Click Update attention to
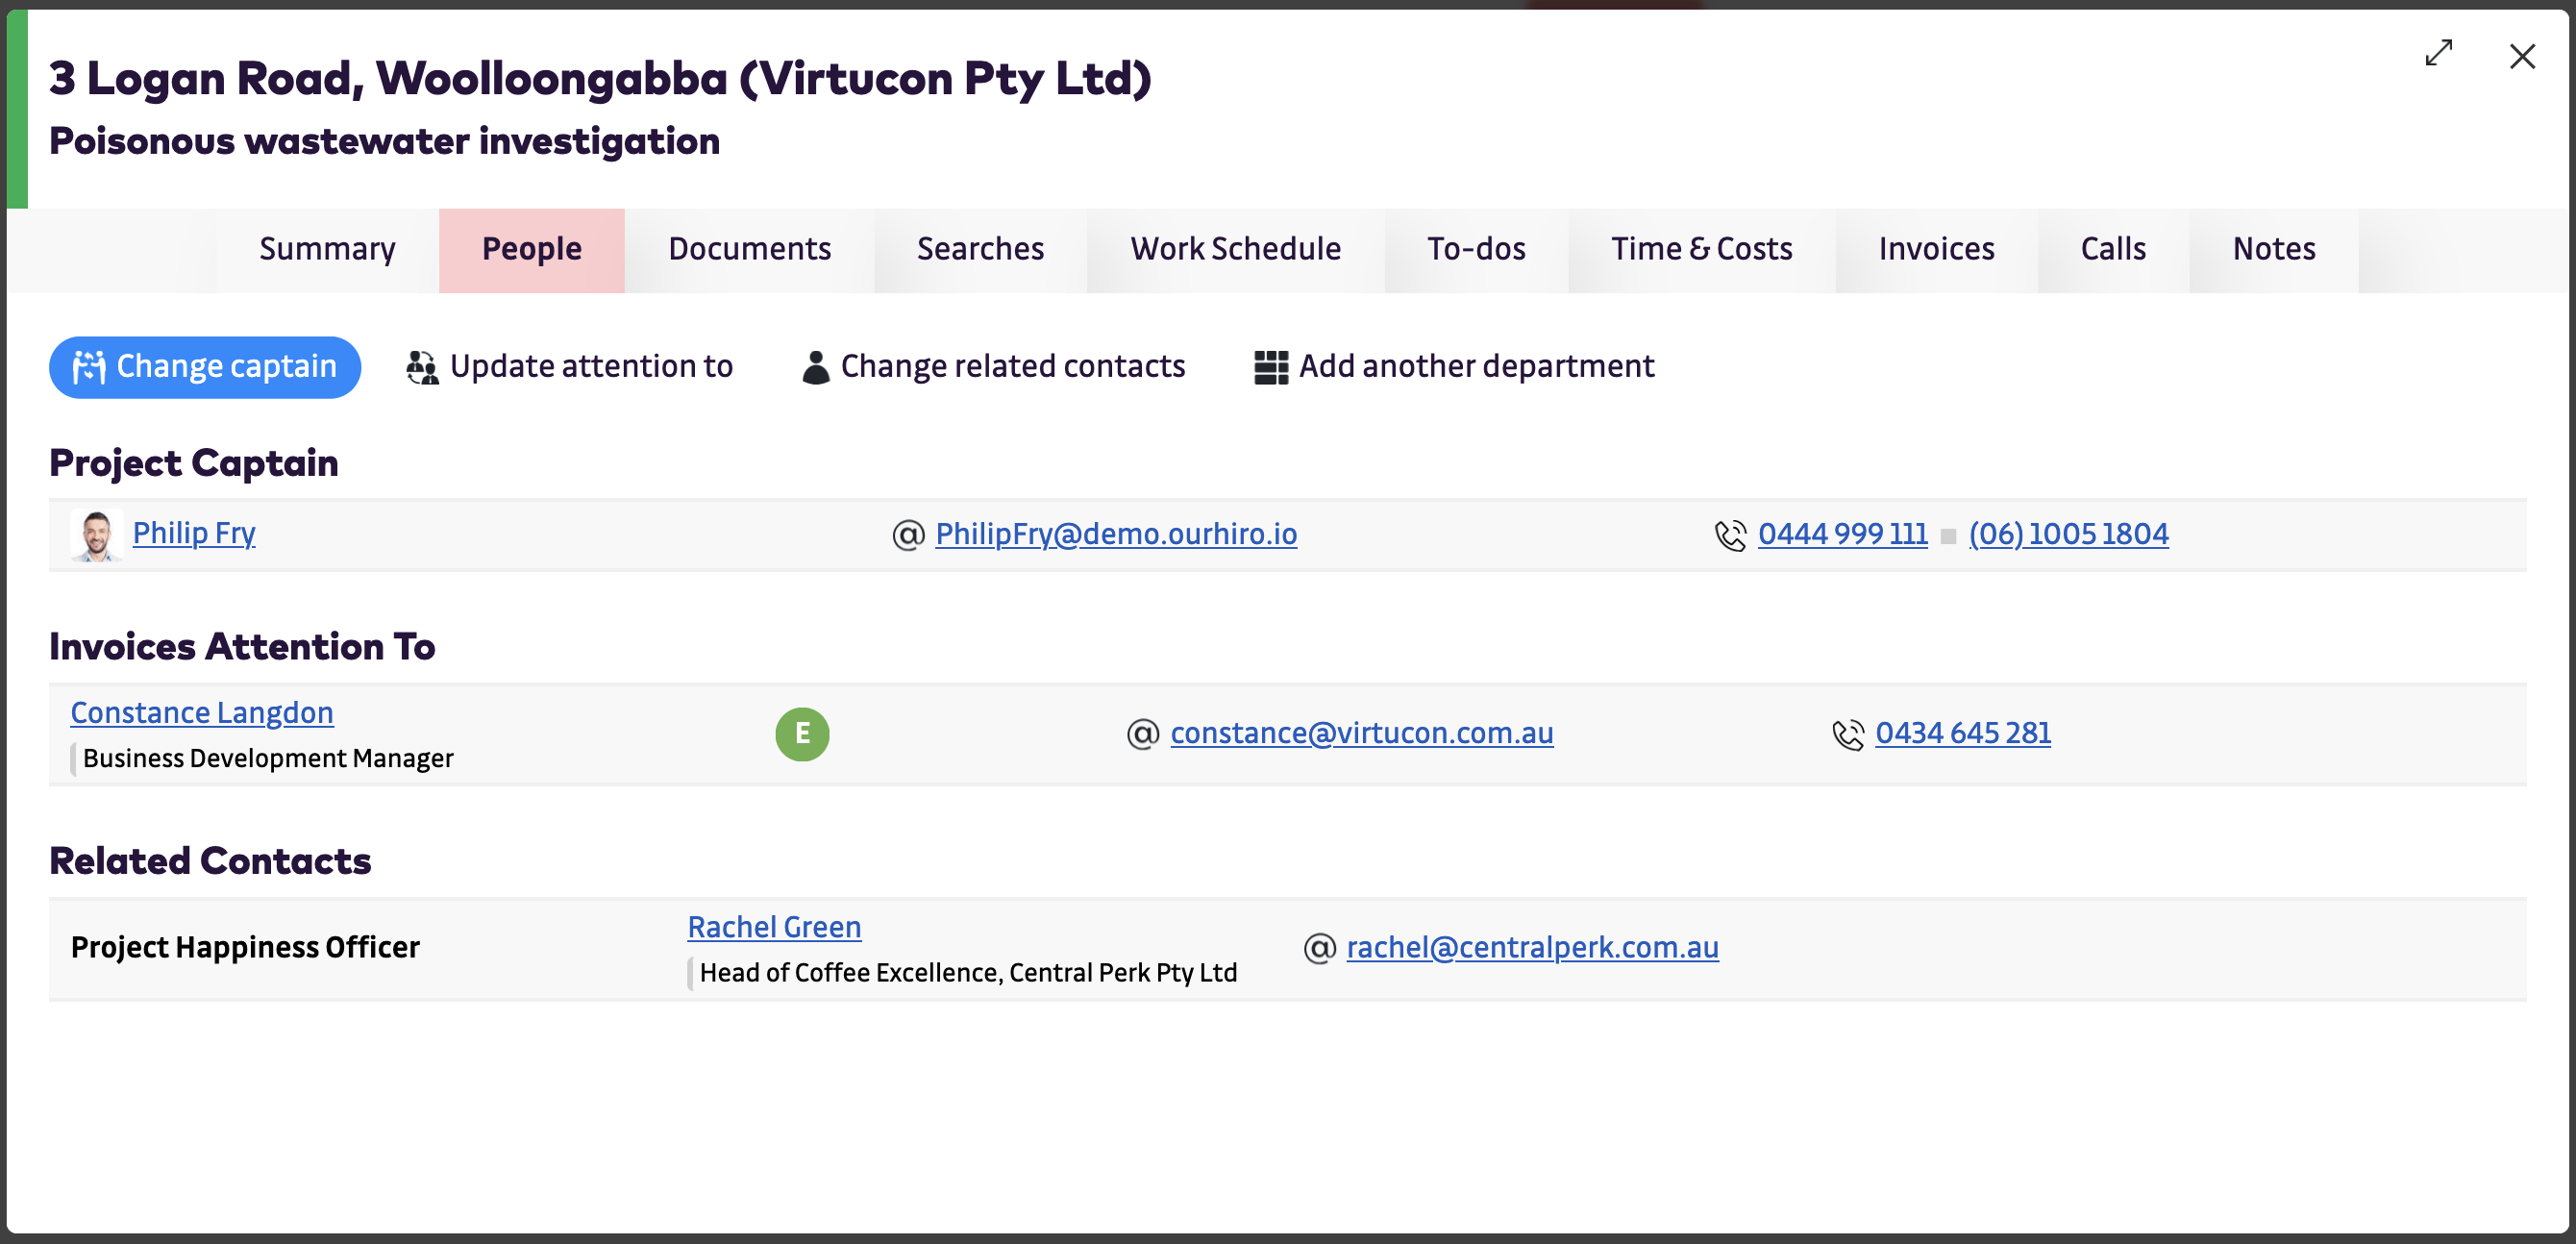The width and height of the screenshot is (2576, 1244). [570, 367]
